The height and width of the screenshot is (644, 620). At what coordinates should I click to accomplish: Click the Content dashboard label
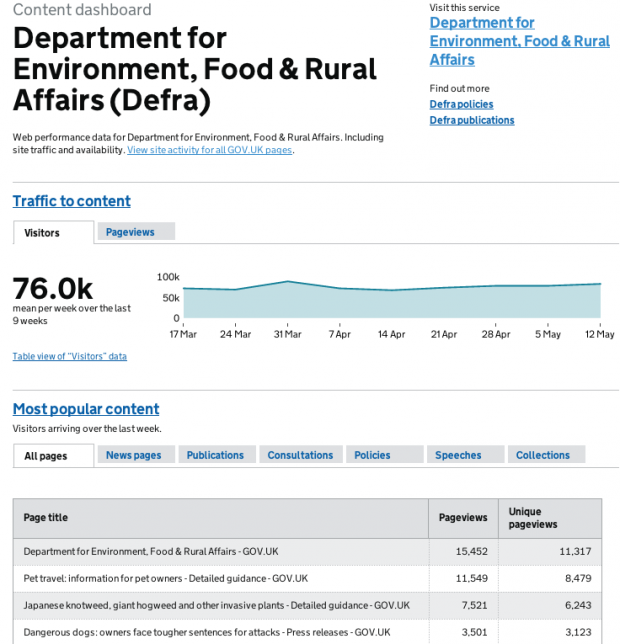click(82, 9)
